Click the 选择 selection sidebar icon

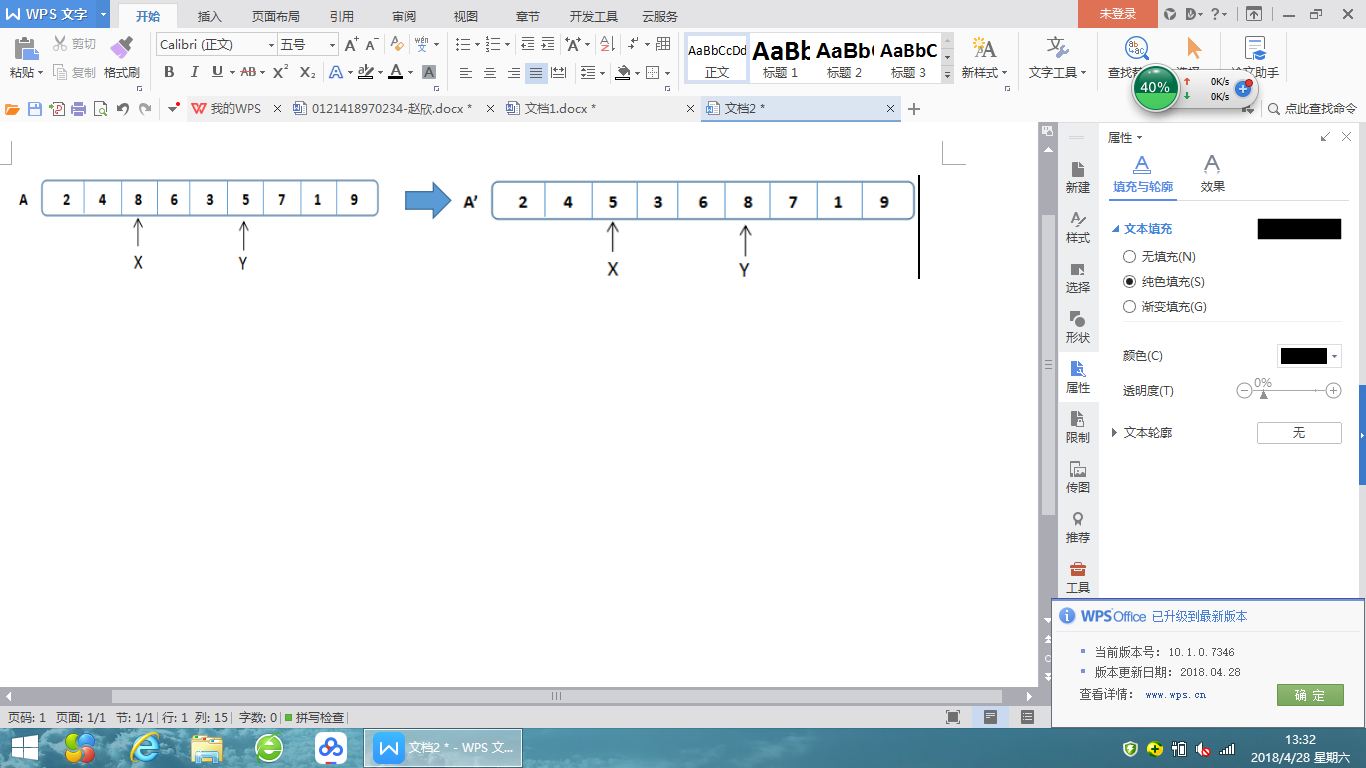(1077, 276)
